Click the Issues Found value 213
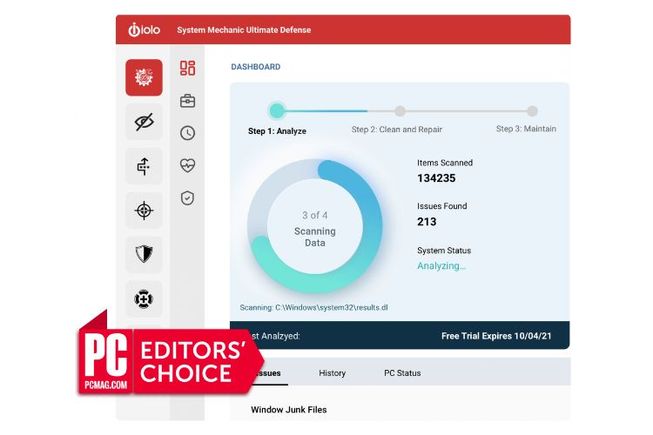Viewport: 653px width, 435px height. [427, 221]
